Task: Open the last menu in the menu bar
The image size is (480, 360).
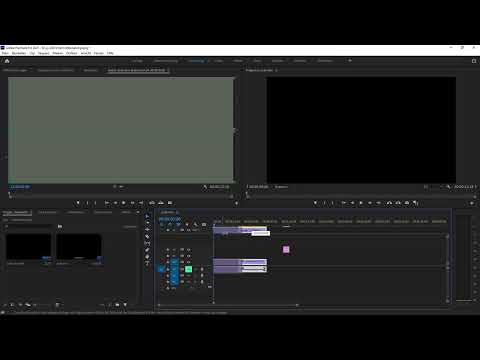Action: [x=110, y=53]
